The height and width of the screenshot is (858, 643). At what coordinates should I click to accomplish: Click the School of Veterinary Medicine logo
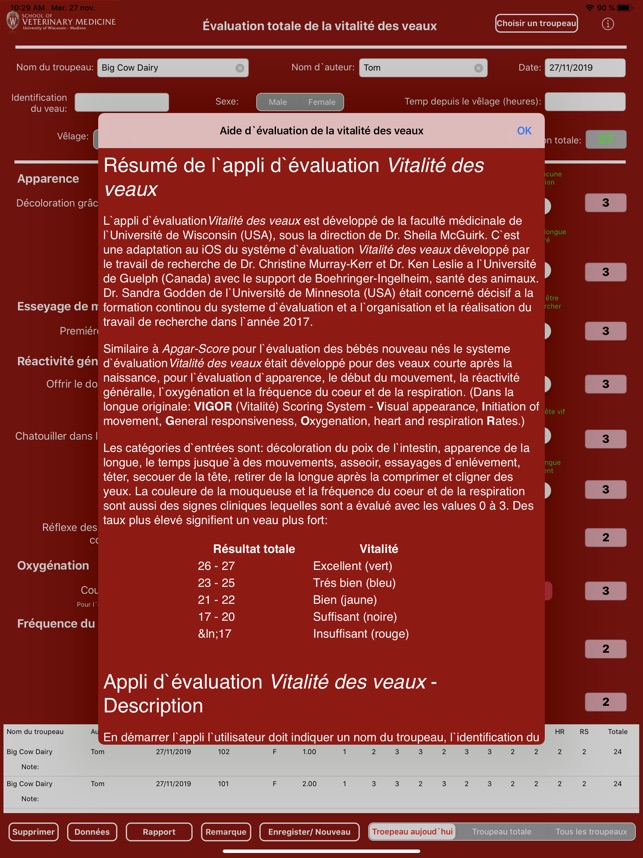[61, 22]
